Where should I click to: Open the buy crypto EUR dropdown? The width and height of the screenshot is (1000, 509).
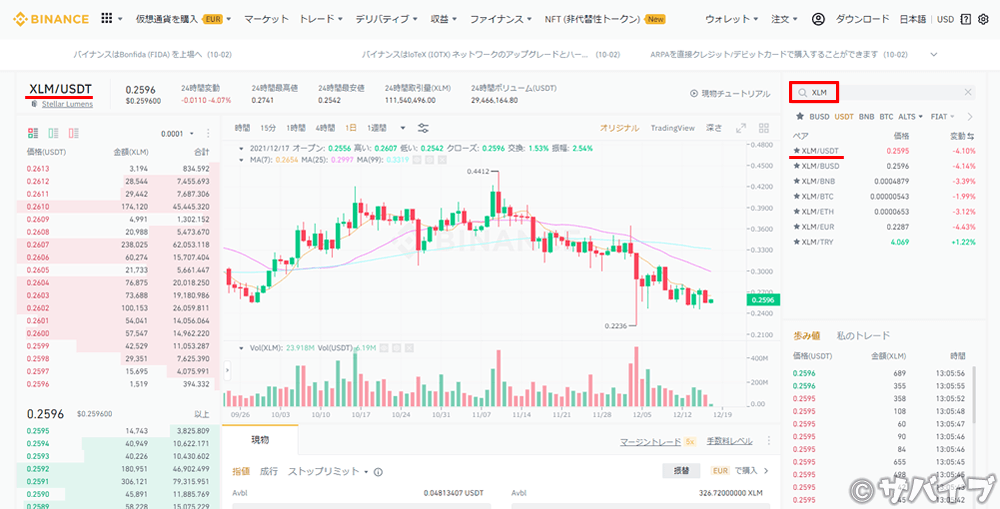[184, 19]
